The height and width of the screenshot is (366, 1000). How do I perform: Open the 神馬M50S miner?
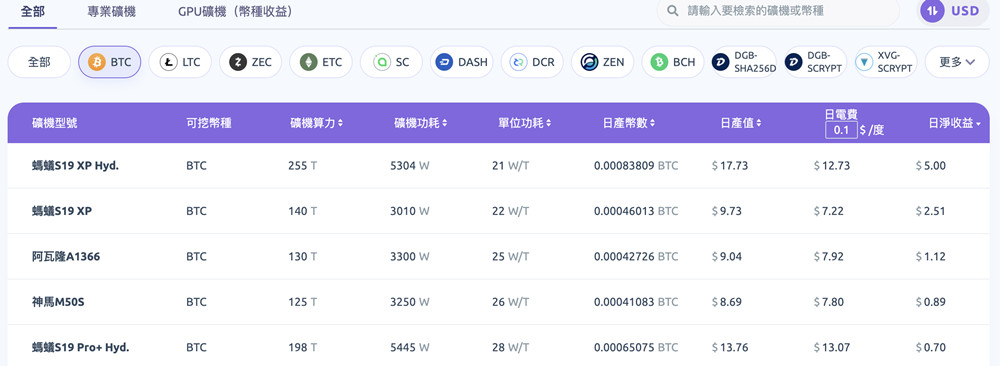tap(58, 302)
